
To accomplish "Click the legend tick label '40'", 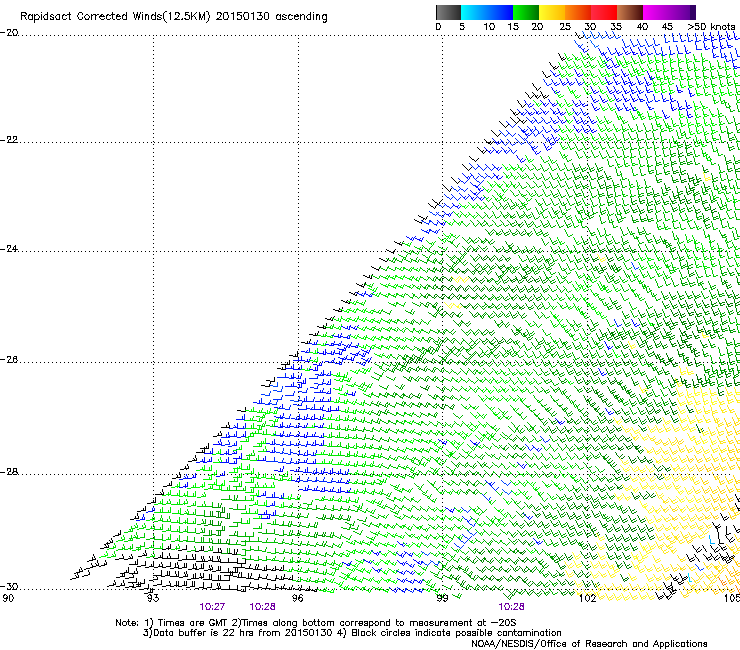I will tap(642, 27).
